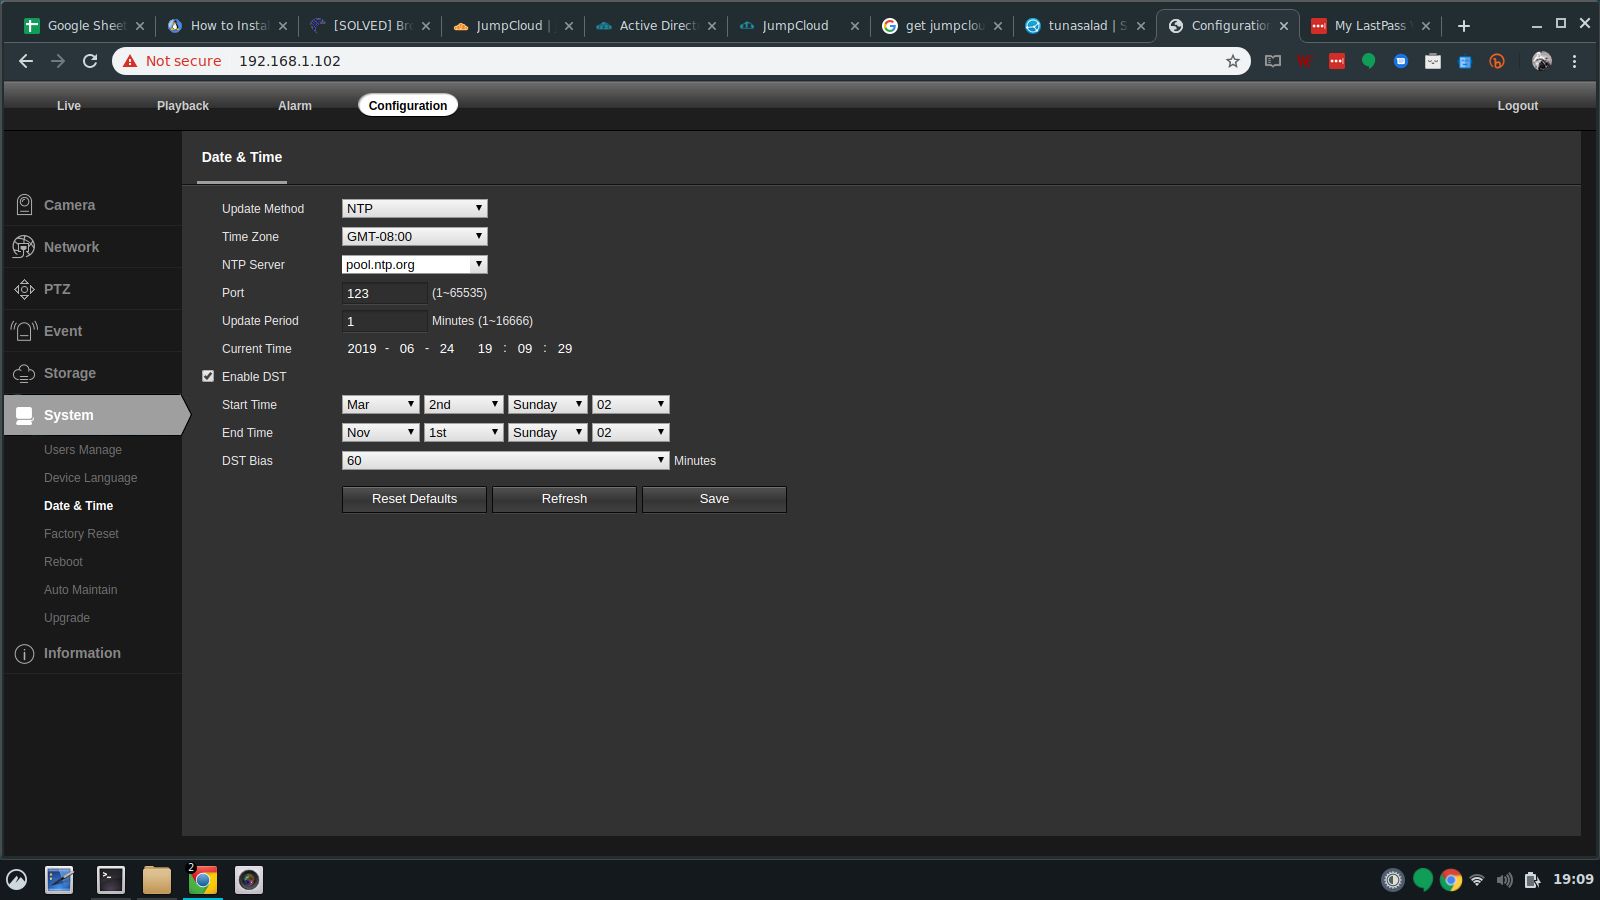The image size is (1600, 900).
Task: Select the Network globe icon
Action: click(x=24, y=247)
